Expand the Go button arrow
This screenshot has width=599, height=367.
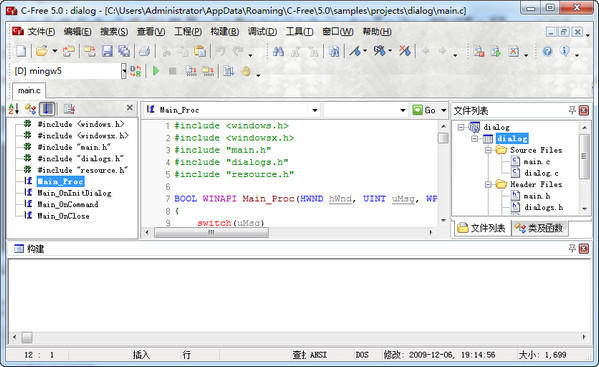click(444, 110)
